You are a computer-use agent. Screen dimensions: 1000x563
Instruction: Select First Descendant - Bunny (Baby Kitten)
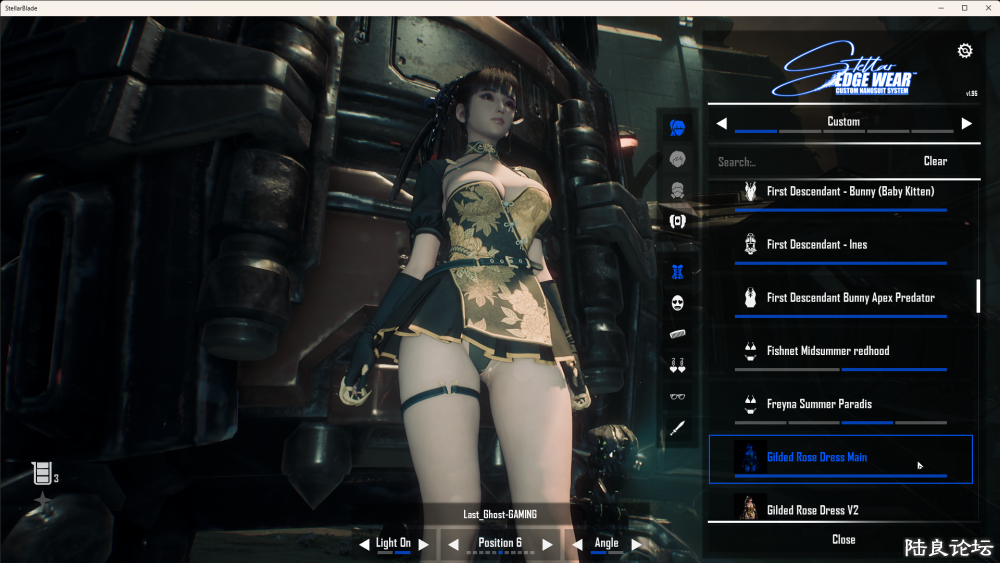(841, 193)
